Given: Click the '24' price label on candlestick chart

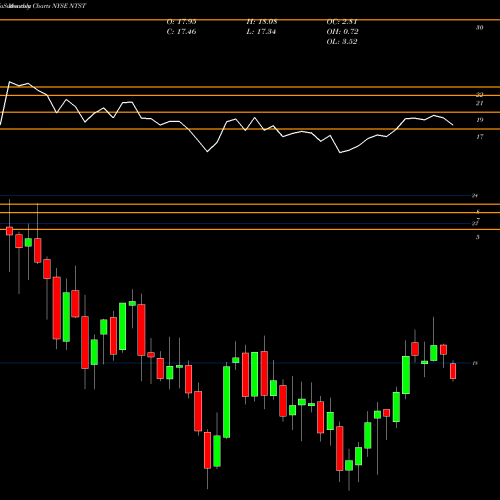Looking at the screenshot, I should pos(475,196).
